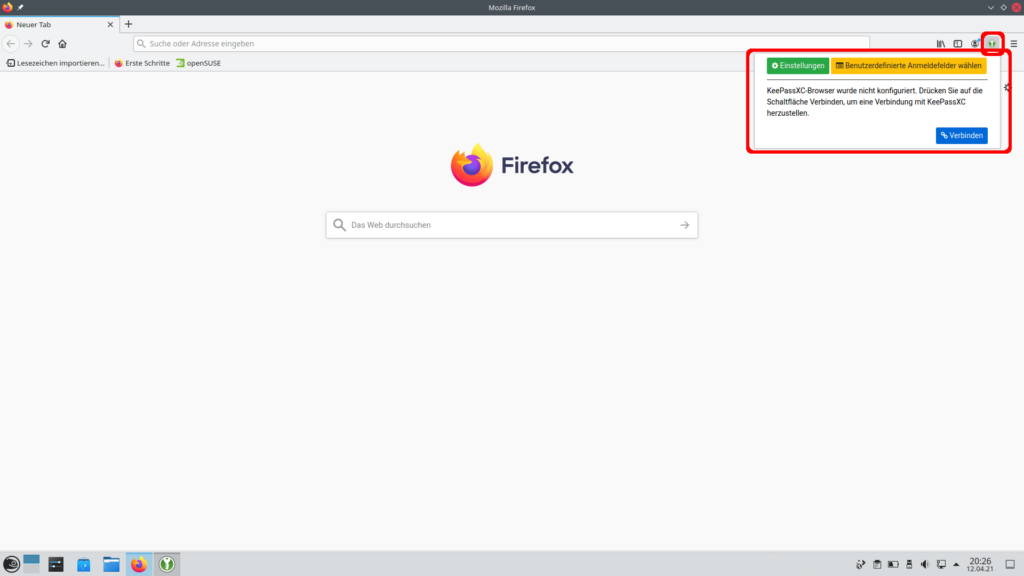Click the Das Web durchsuchen search box
Image resolution: width=1024 pixels, height=576 pixels.
click(511, 225)
